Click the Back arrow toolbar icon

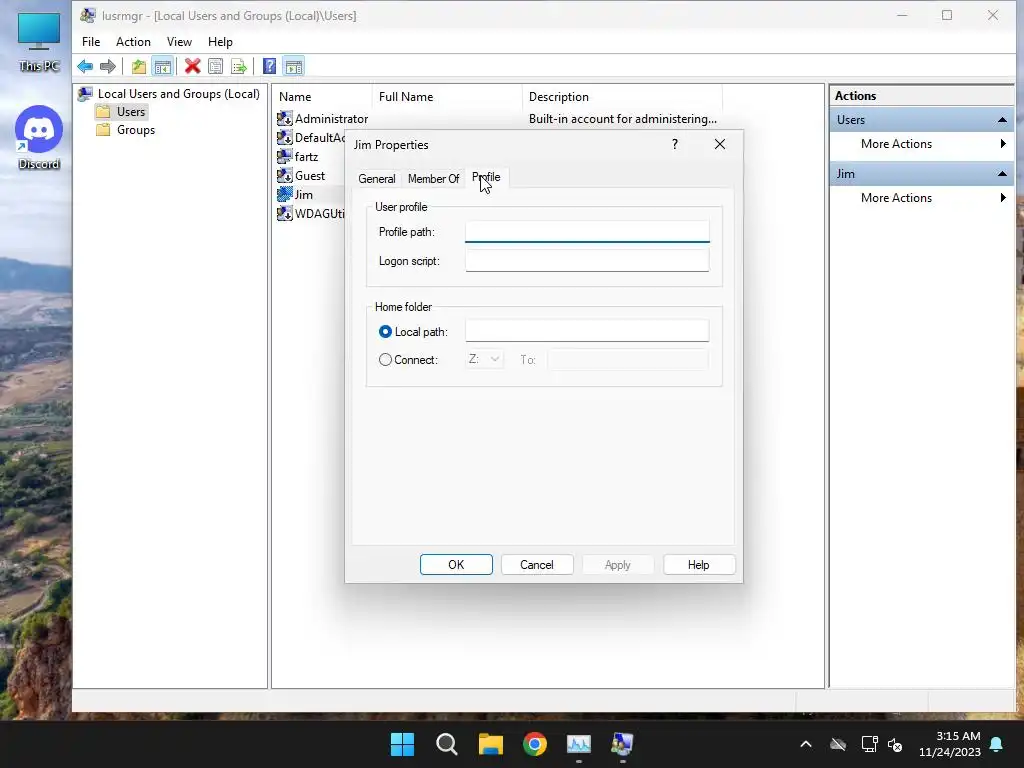point(85,66)
